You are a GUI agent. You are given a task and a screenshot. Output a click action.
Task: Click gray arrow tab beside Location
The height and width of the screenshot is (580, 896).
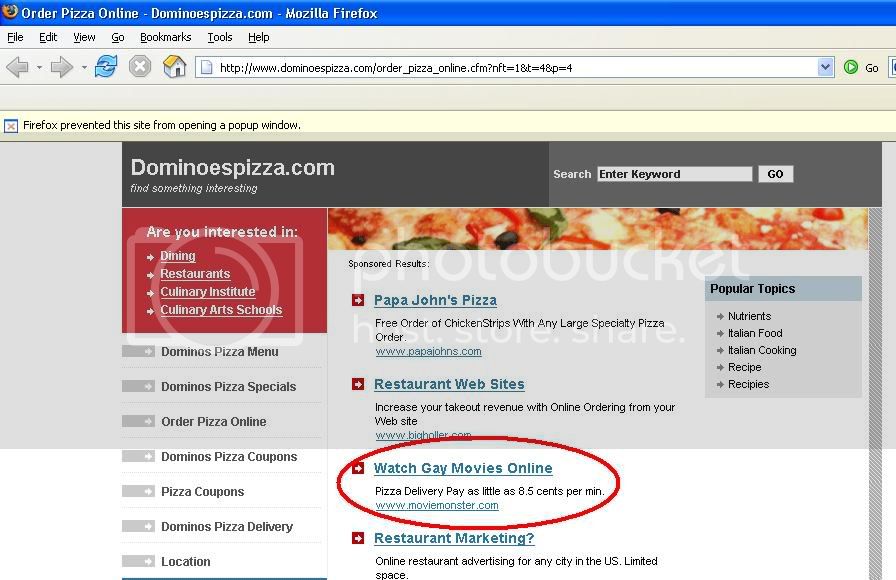pyautogui.click(x=138, y=561)
